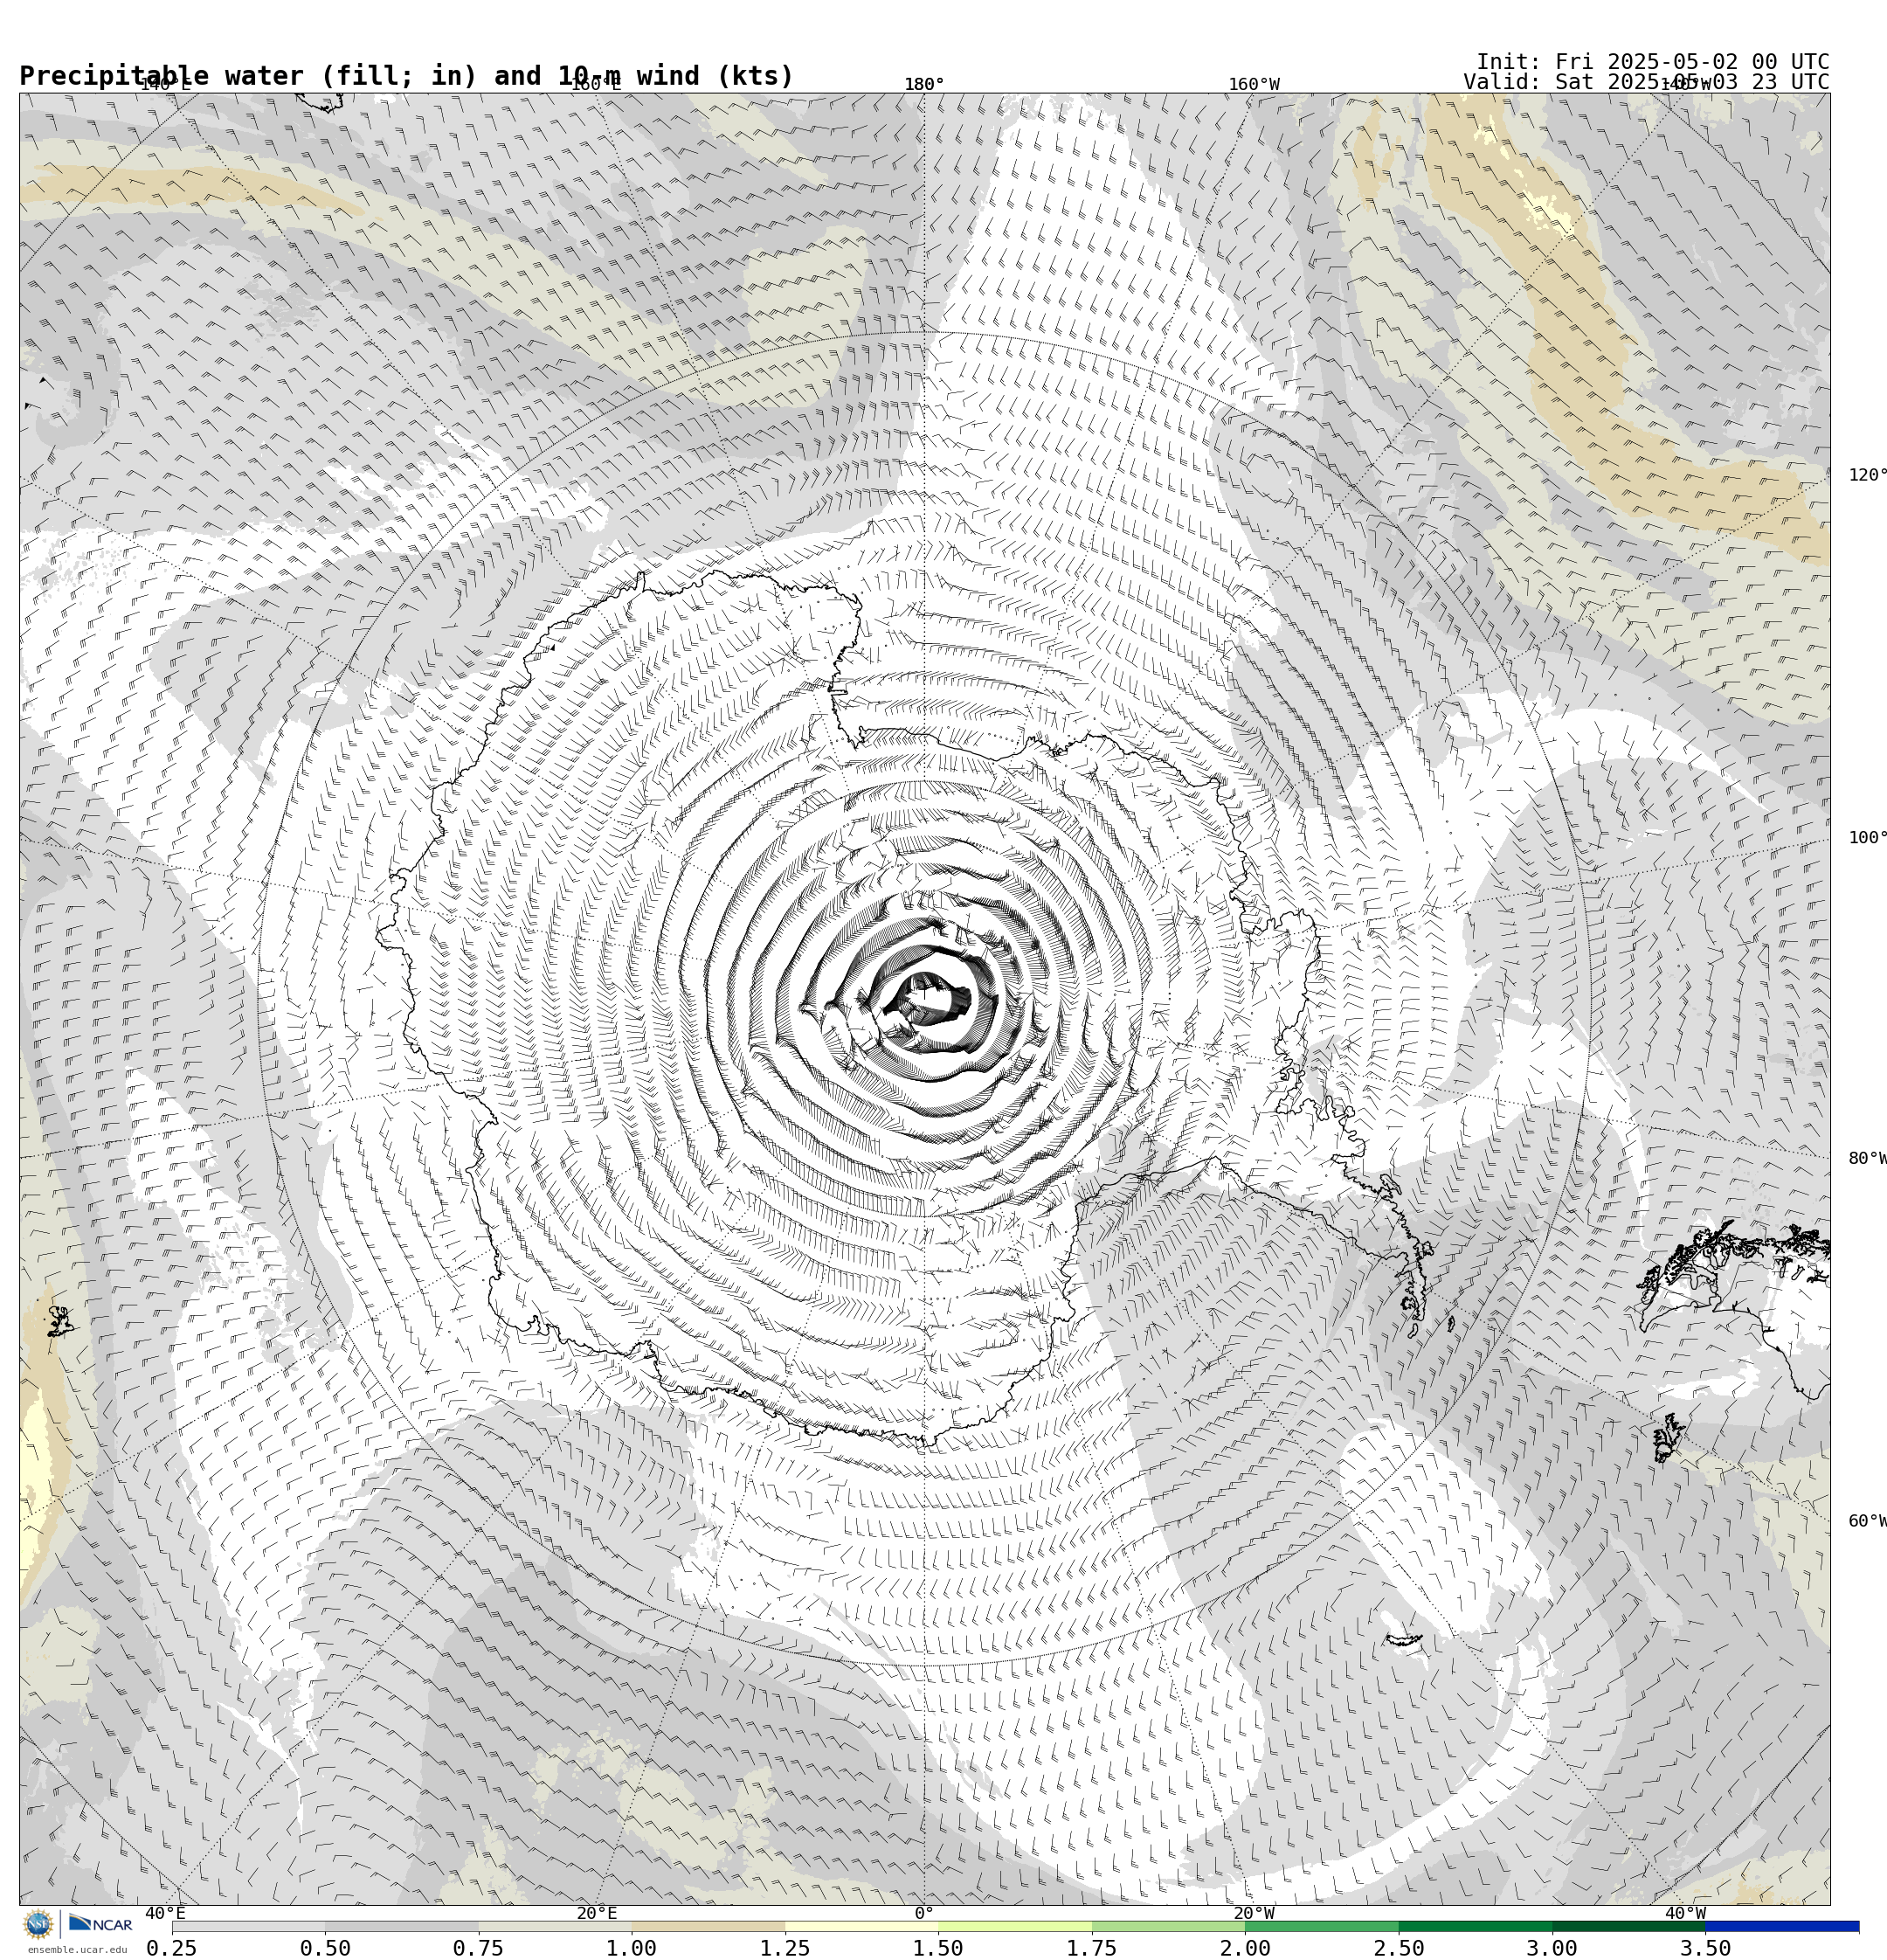
Task: Click the 0.50 colorbar tick label
Action: [325, 1948]
